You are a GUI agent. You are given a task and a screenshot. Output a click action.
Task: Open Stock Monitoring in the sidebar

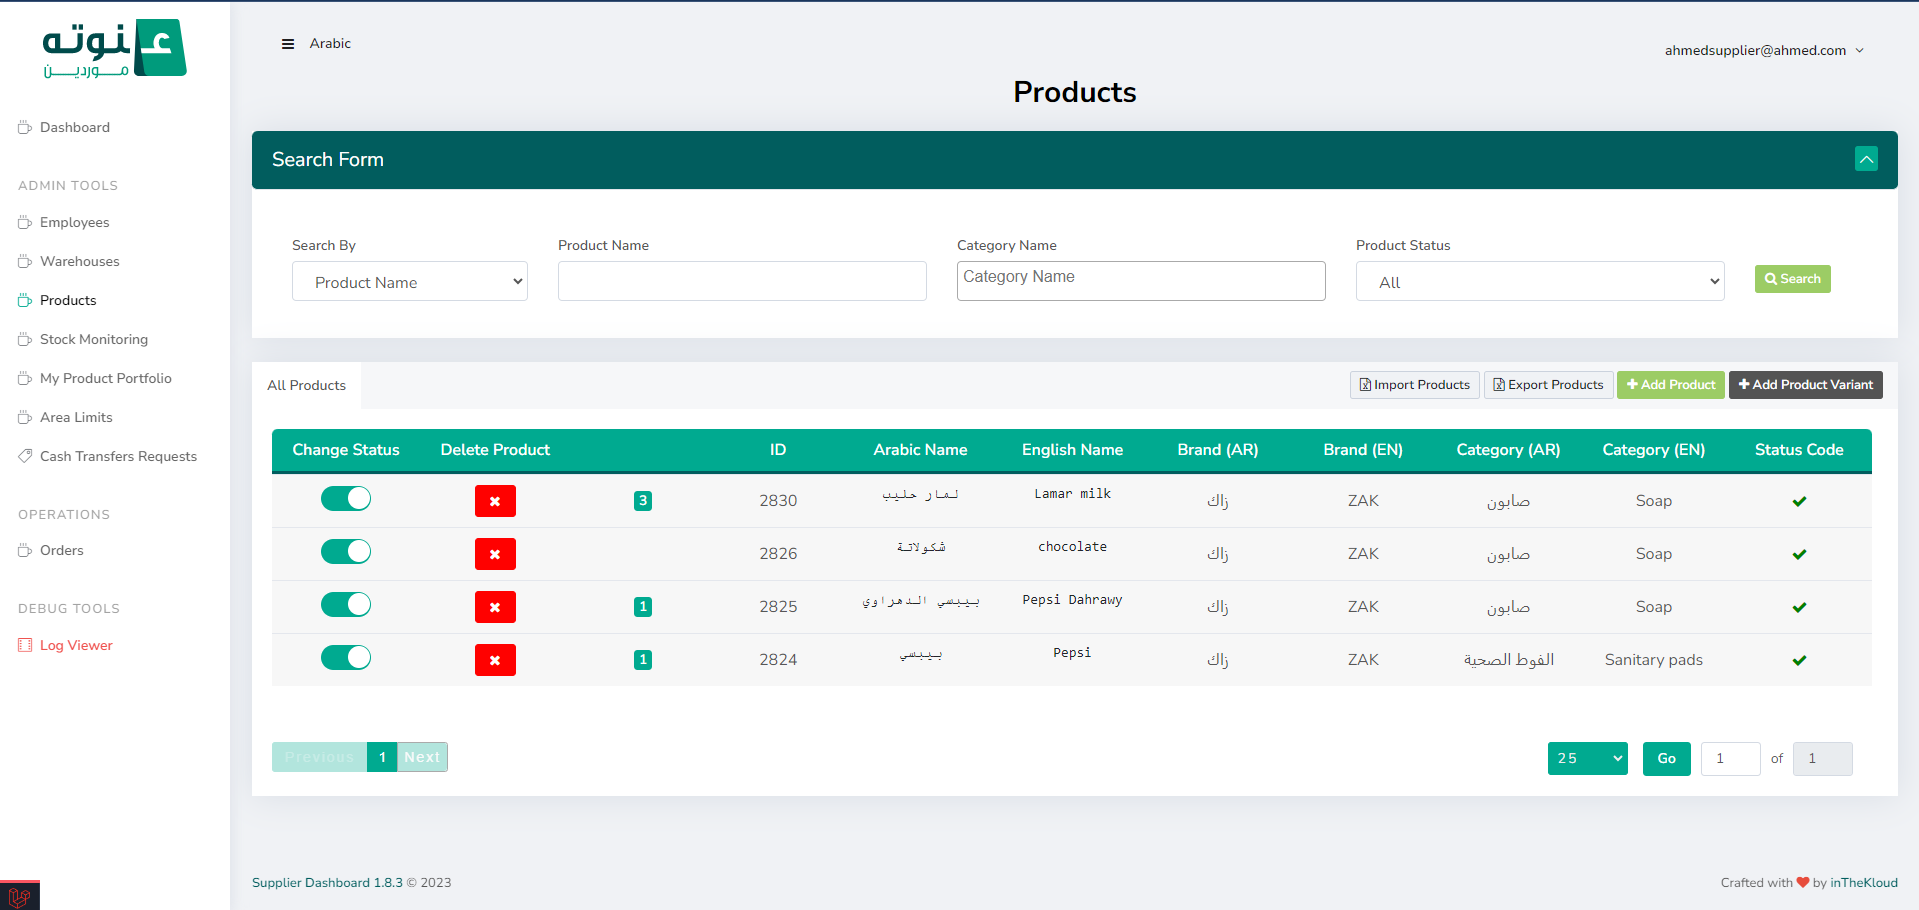point(94,340)
